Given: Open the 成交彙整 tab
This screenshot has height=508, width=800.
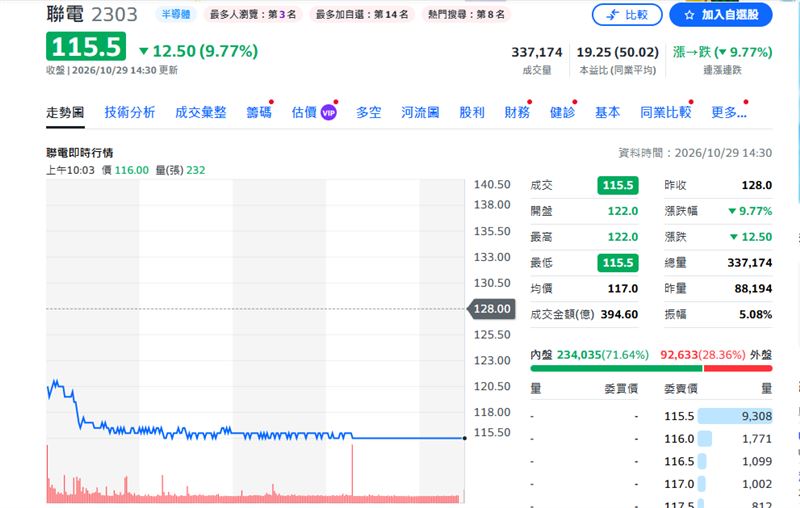Looking at the screenshot, I should tap(201, 112).
